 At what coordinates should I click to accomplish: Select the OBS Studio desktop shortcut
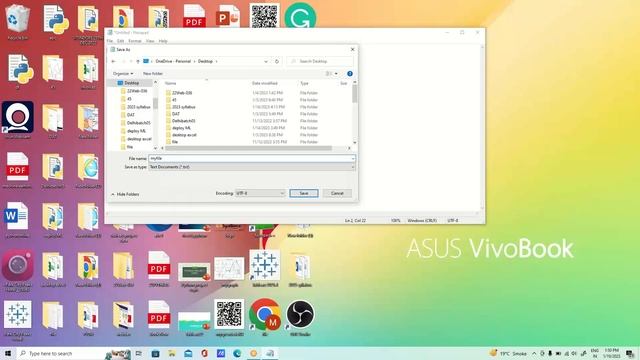point(300,318)
